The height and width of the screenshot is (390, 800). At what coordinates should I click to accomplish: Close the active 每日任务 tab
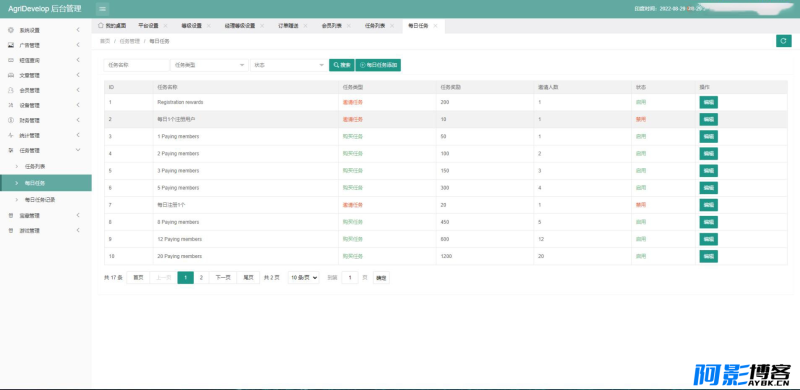435,26
